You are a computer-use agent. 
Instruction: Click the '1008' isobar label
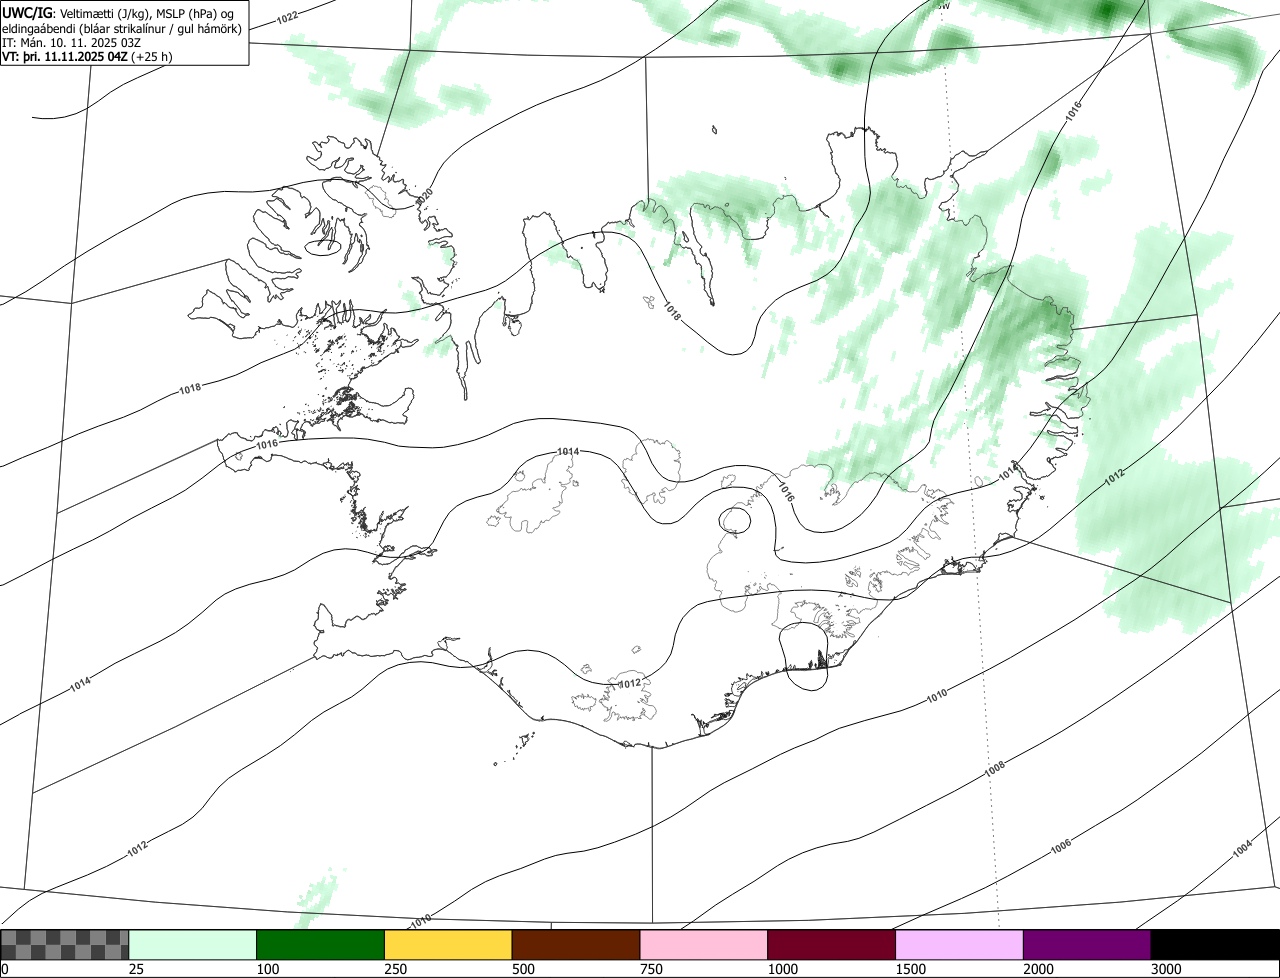994,769
